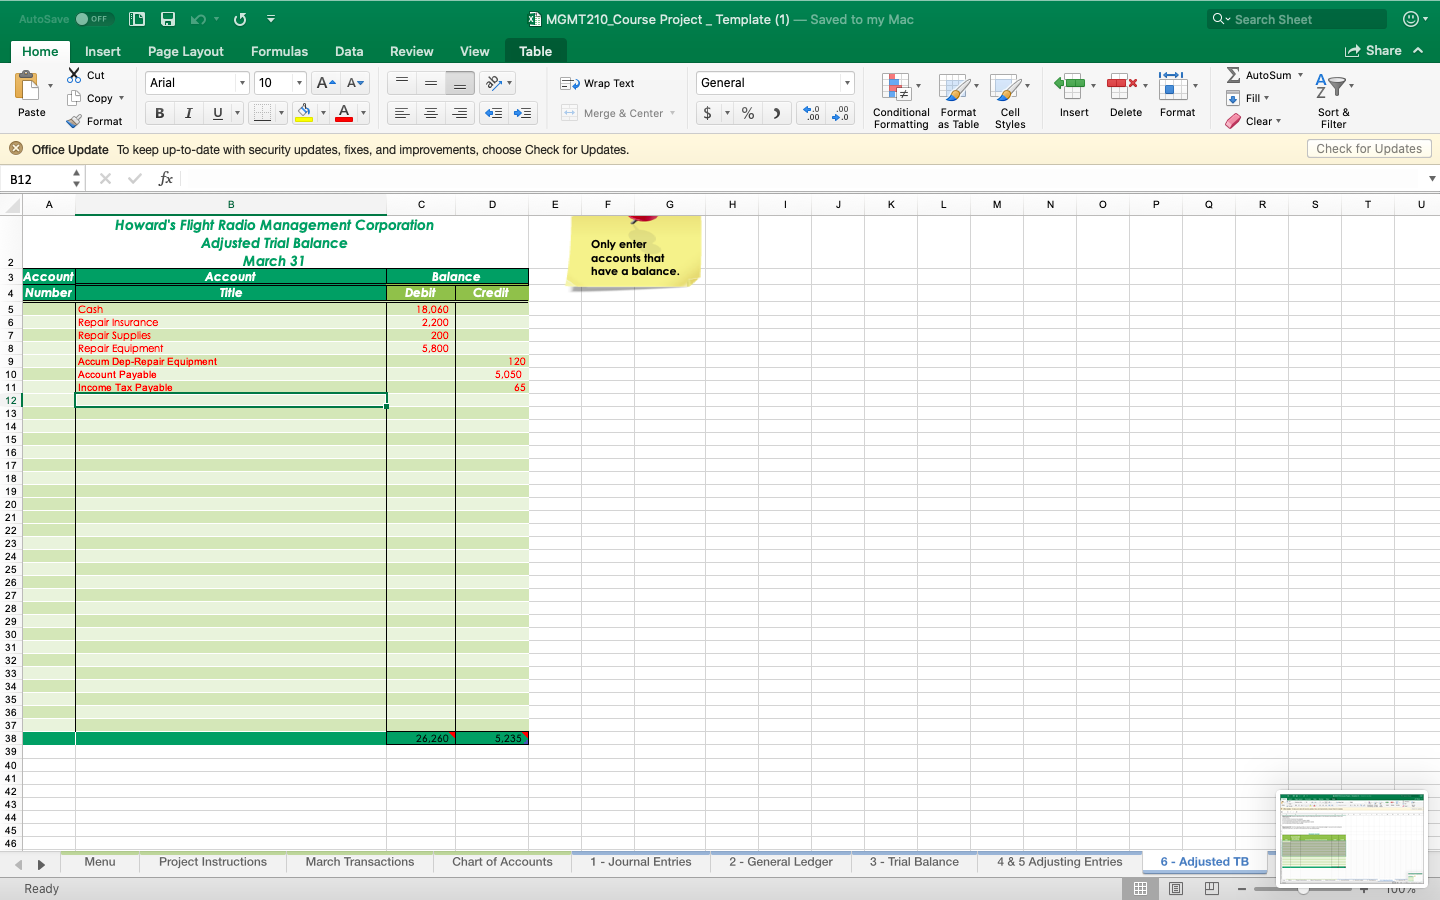
Task: Click inside the Search Sheet field
Action: pyautogui.click(x=1296, y=18)
